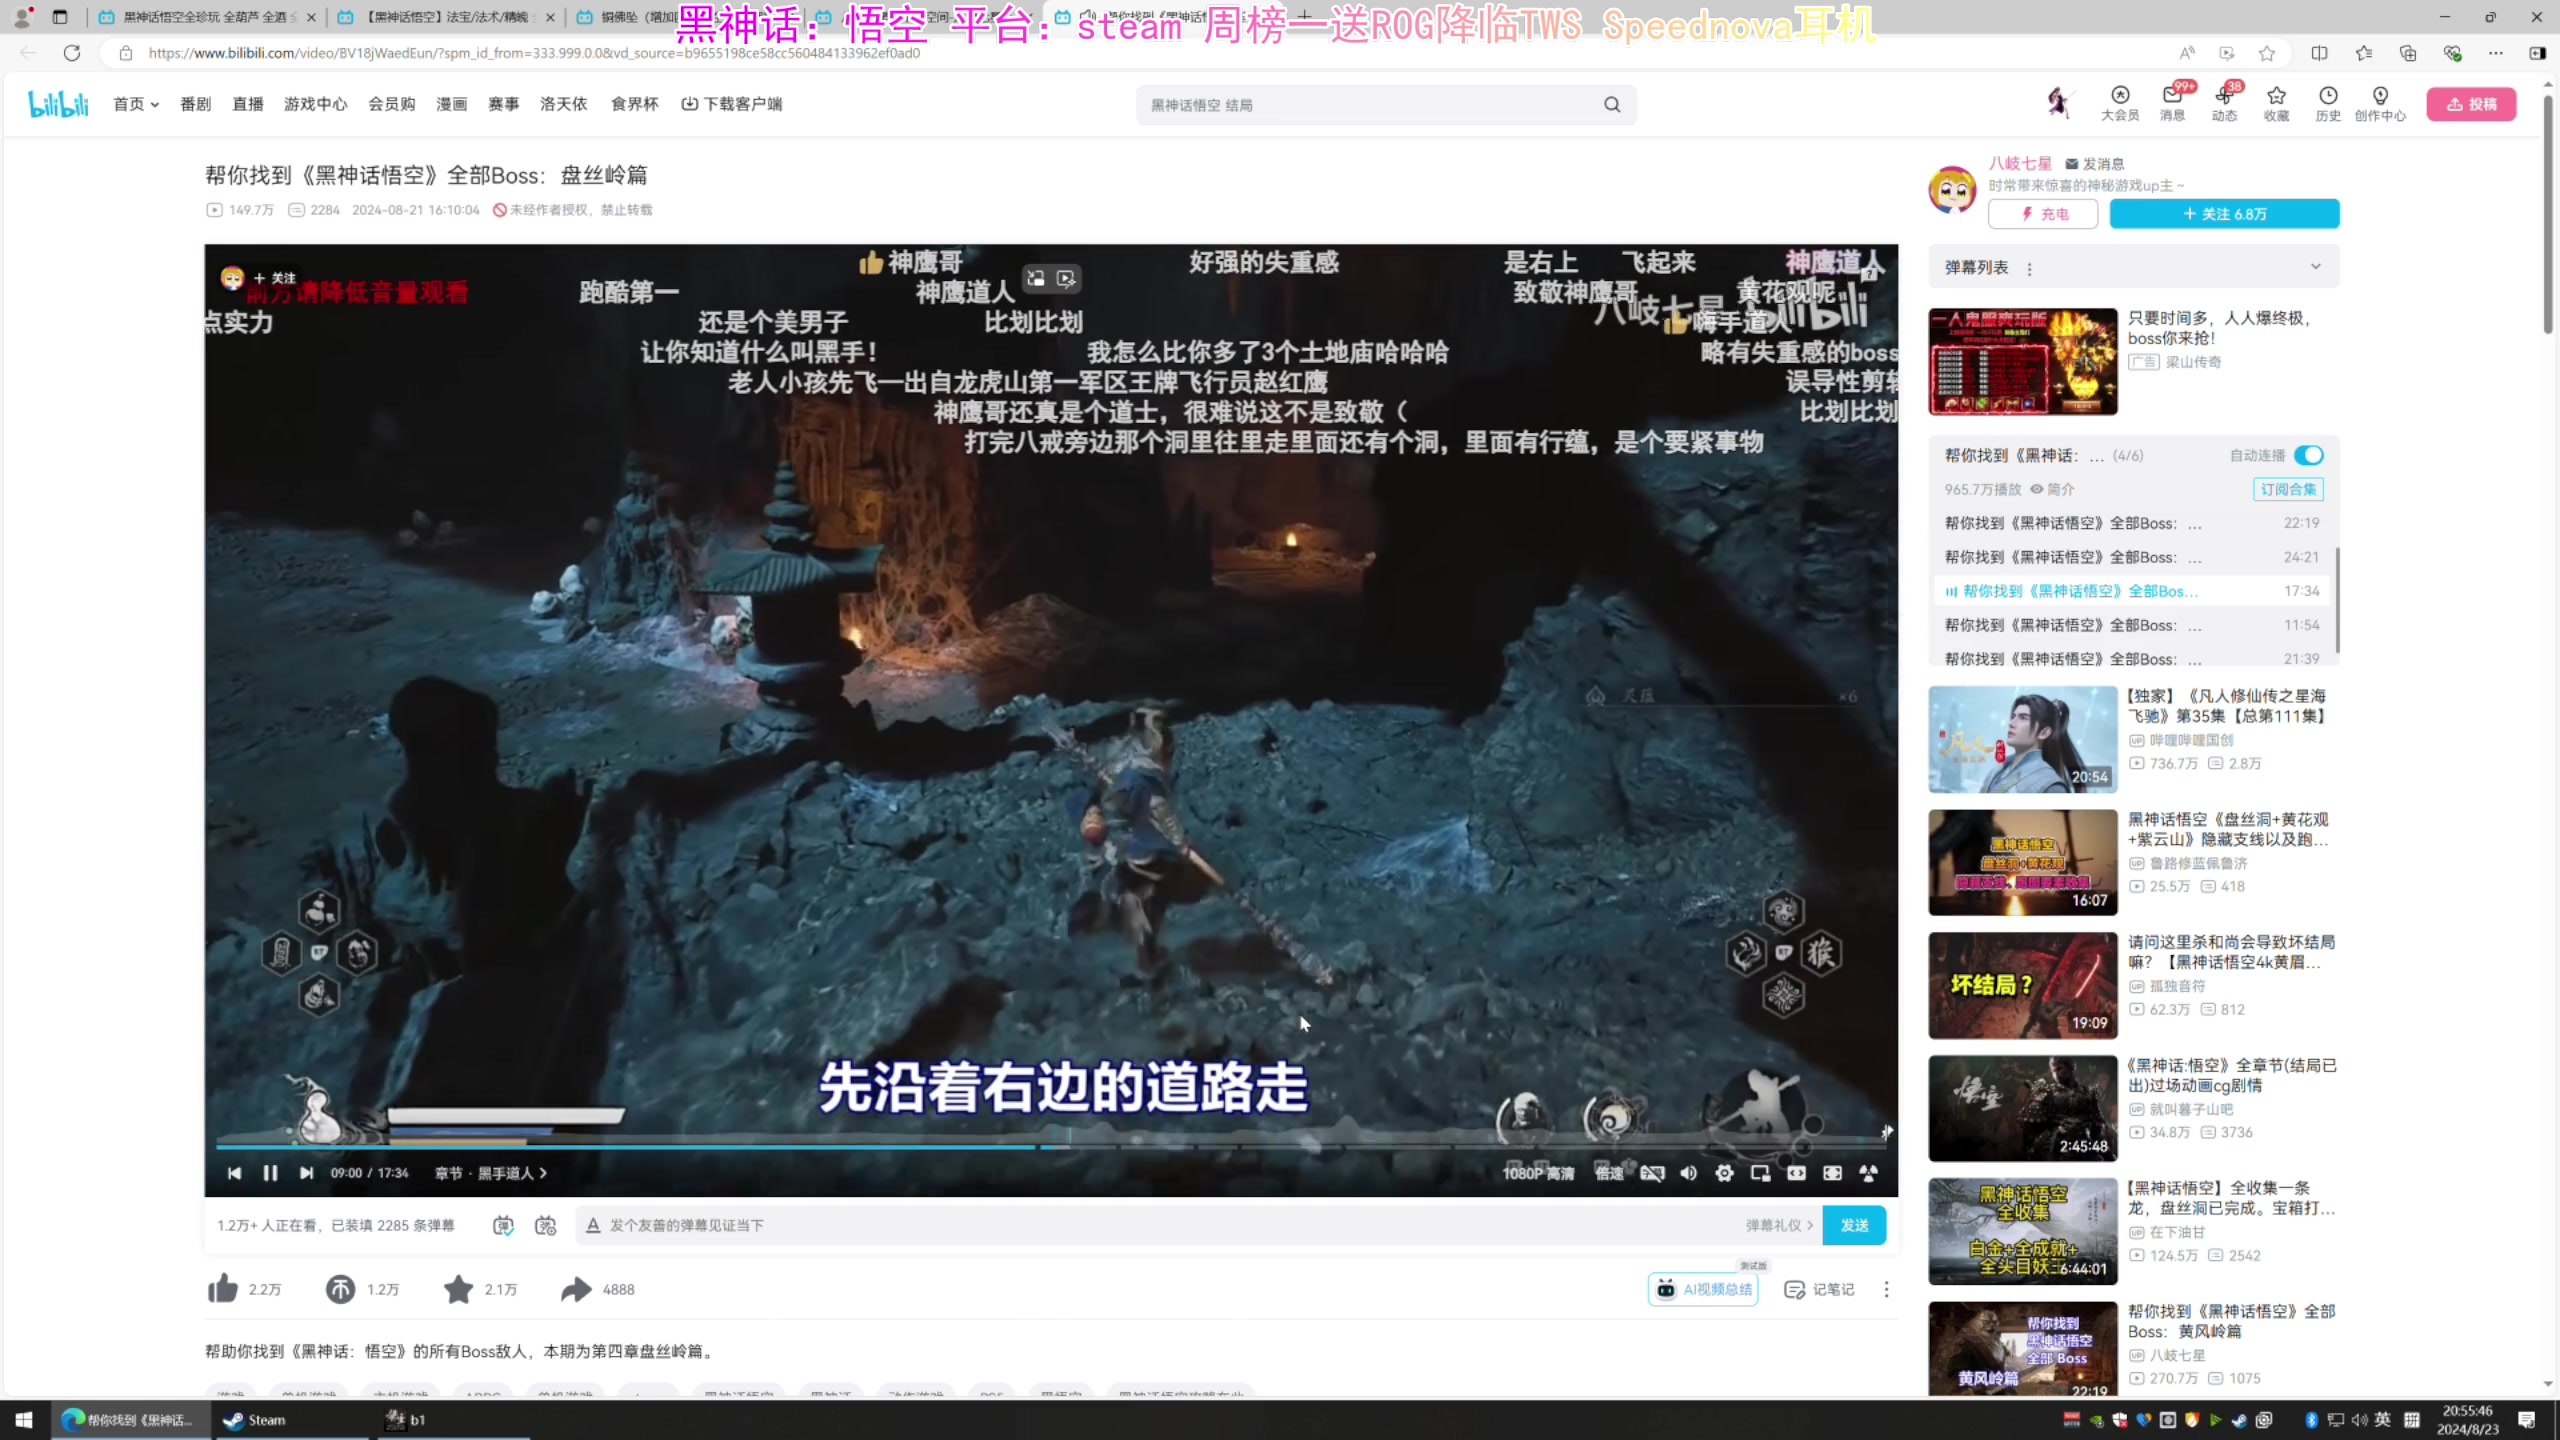Image resolution: width=2560 pixels, height=1440 pixels.
Task: Send the danmaku with 发送 button
Action: (1854, 1225)
